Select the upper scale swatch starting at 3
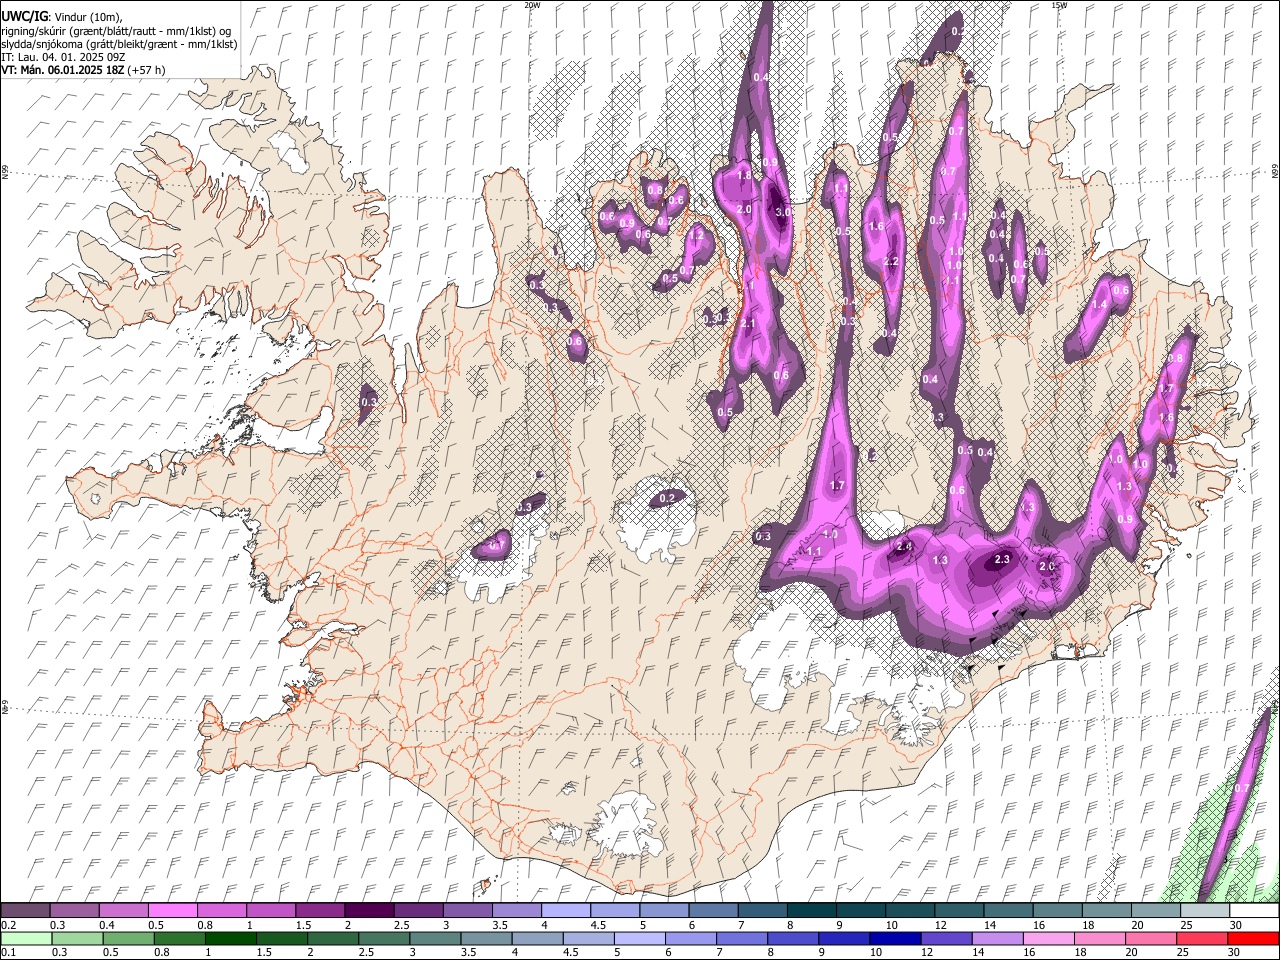 click(467, 911)
